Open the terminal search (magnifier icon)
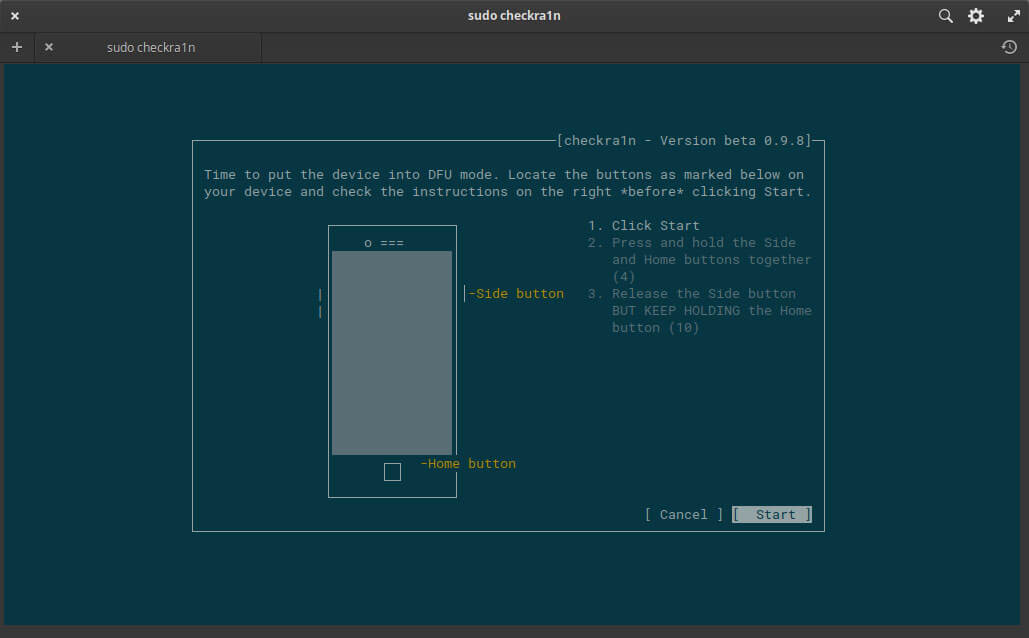This screenshot has width=1029, height=638. pyautogui.click(x=945, y=16)
